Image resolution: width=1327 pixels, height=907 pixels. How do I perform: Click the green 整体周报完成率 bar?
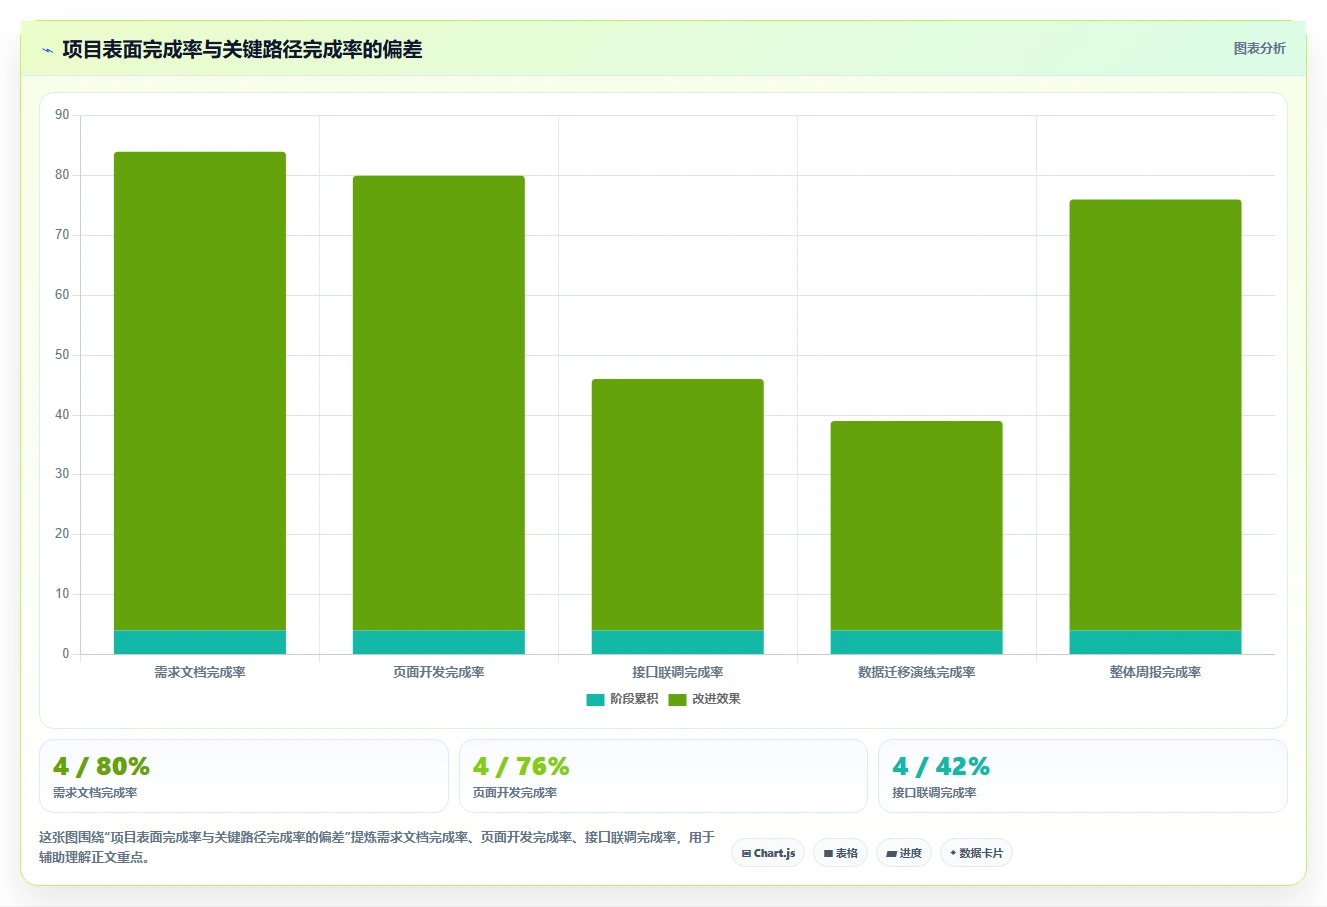tap(1156, 415)
